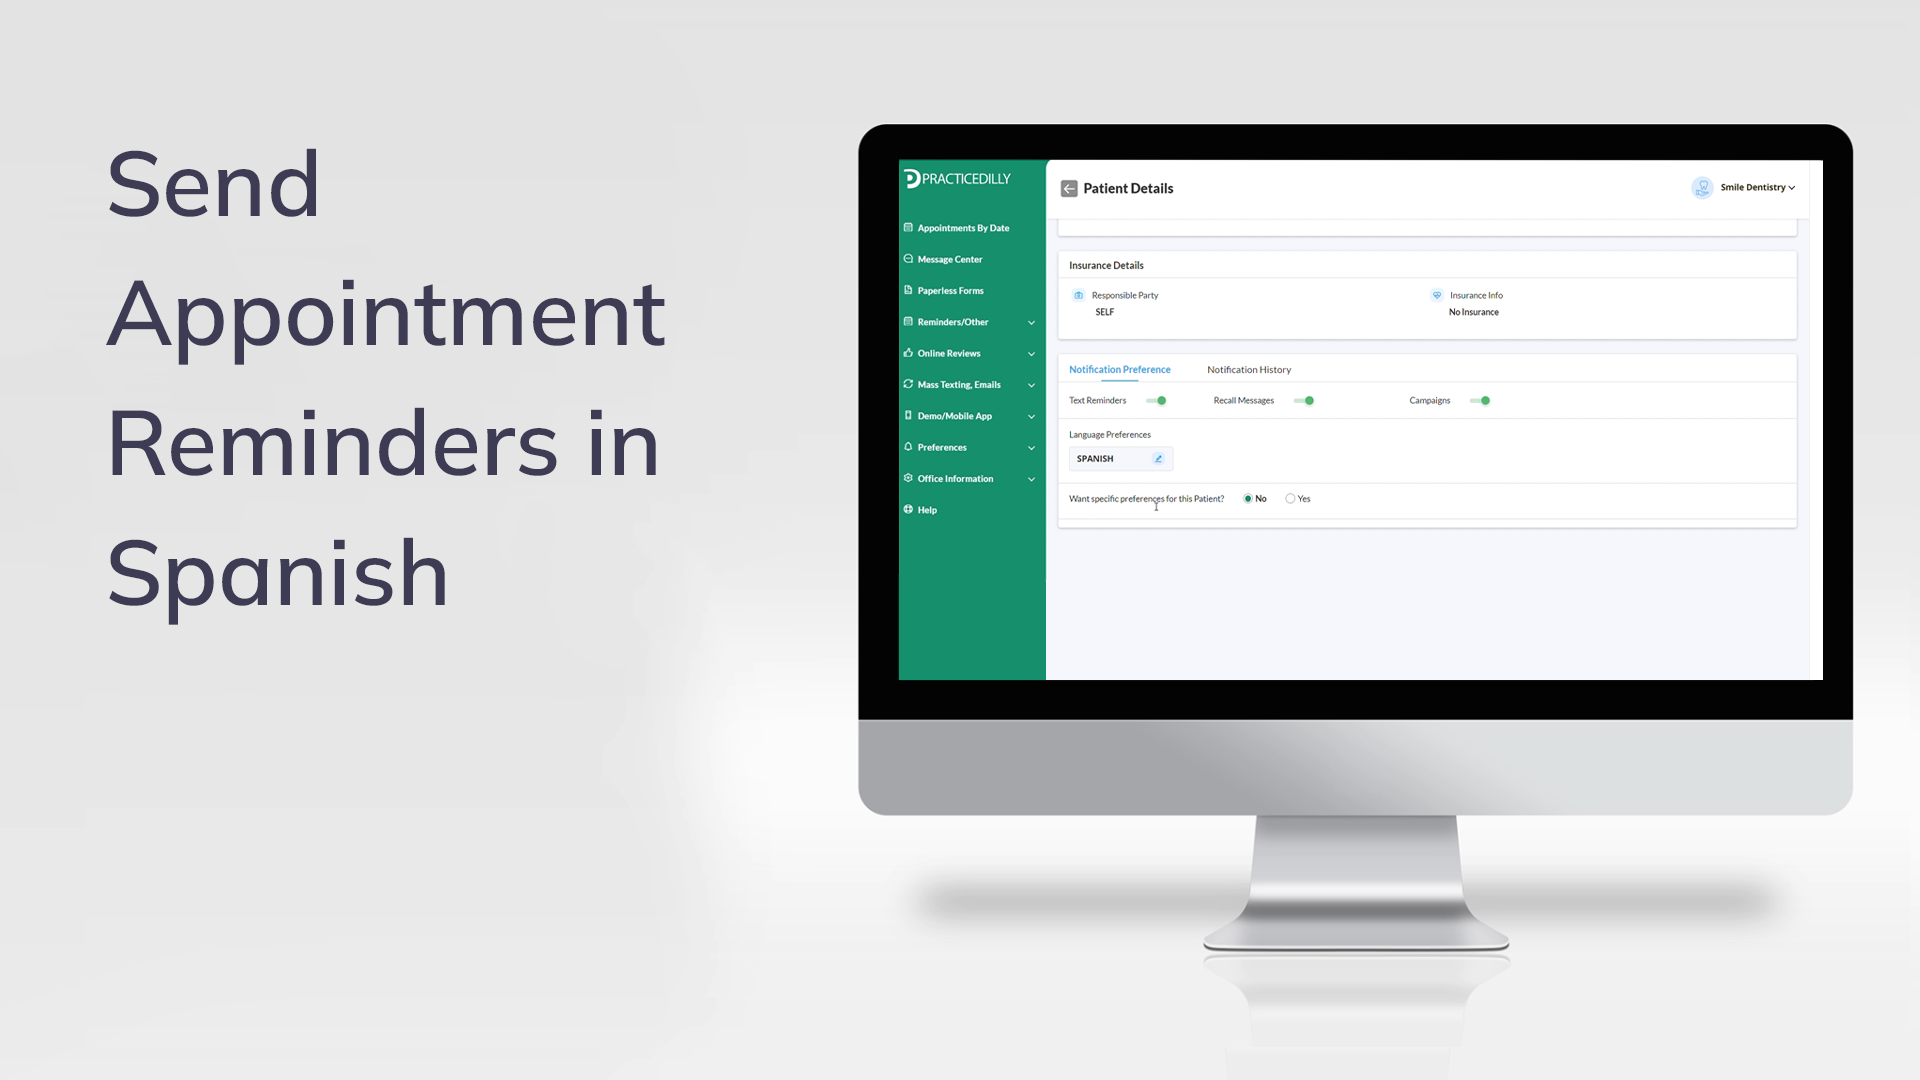Click the Demo Mobile App sidebar icon

point(909,415)
